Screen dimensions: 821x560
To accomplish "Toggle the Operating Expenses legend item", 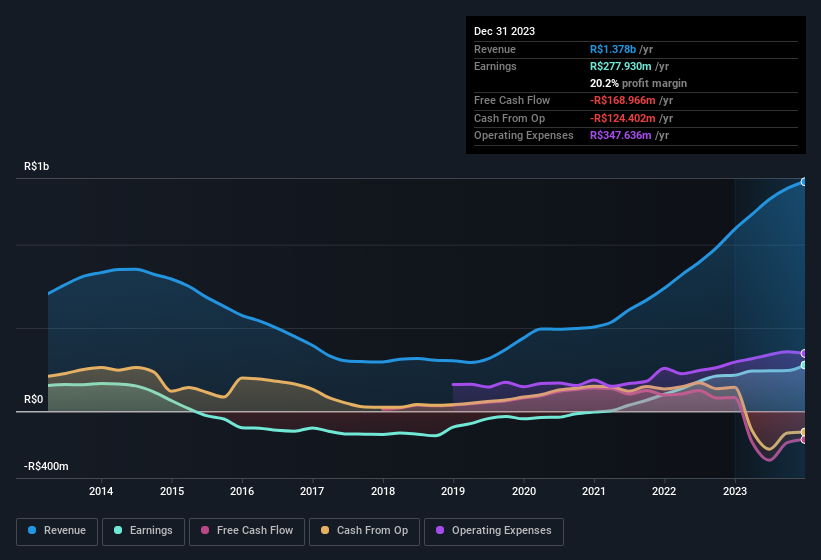I will (x=493, y=531).
